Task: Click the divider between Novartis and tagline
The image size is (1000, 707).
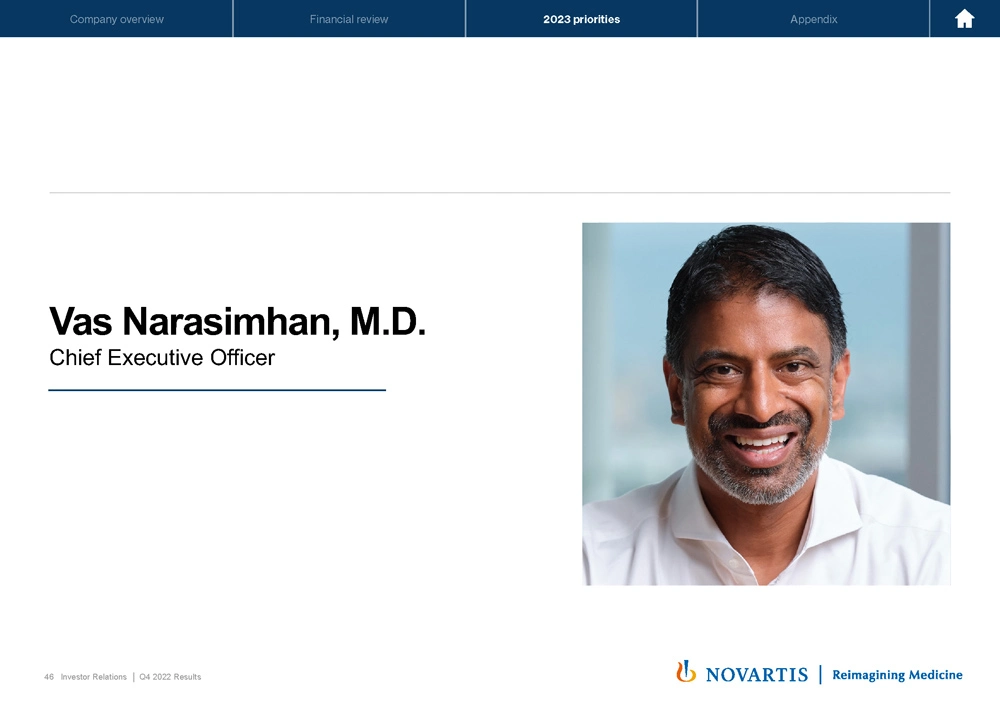Action: (x=820, y=675)
